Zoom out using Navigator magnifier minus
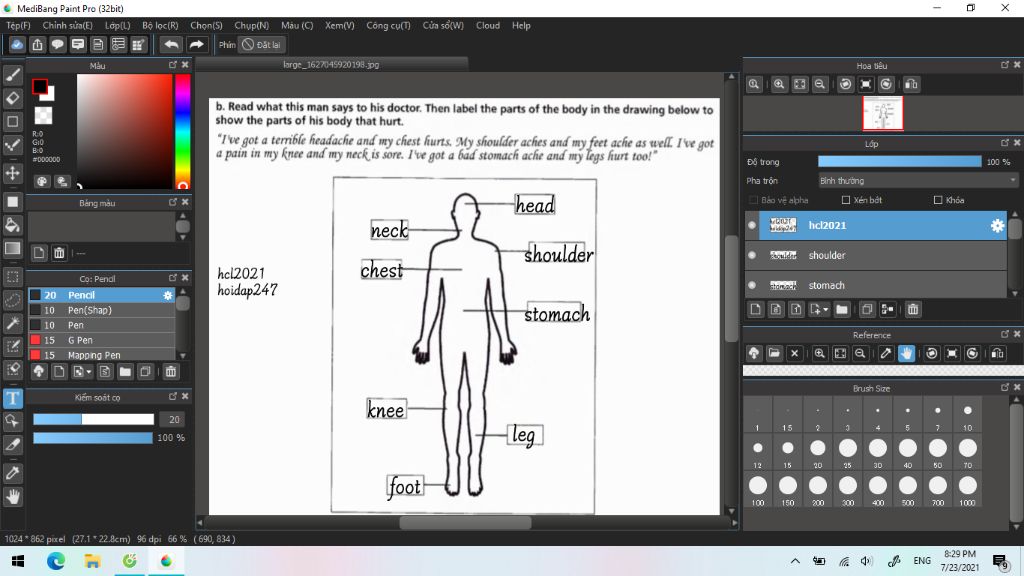Viewport: 1024px width, 576px height. [820, 84]
